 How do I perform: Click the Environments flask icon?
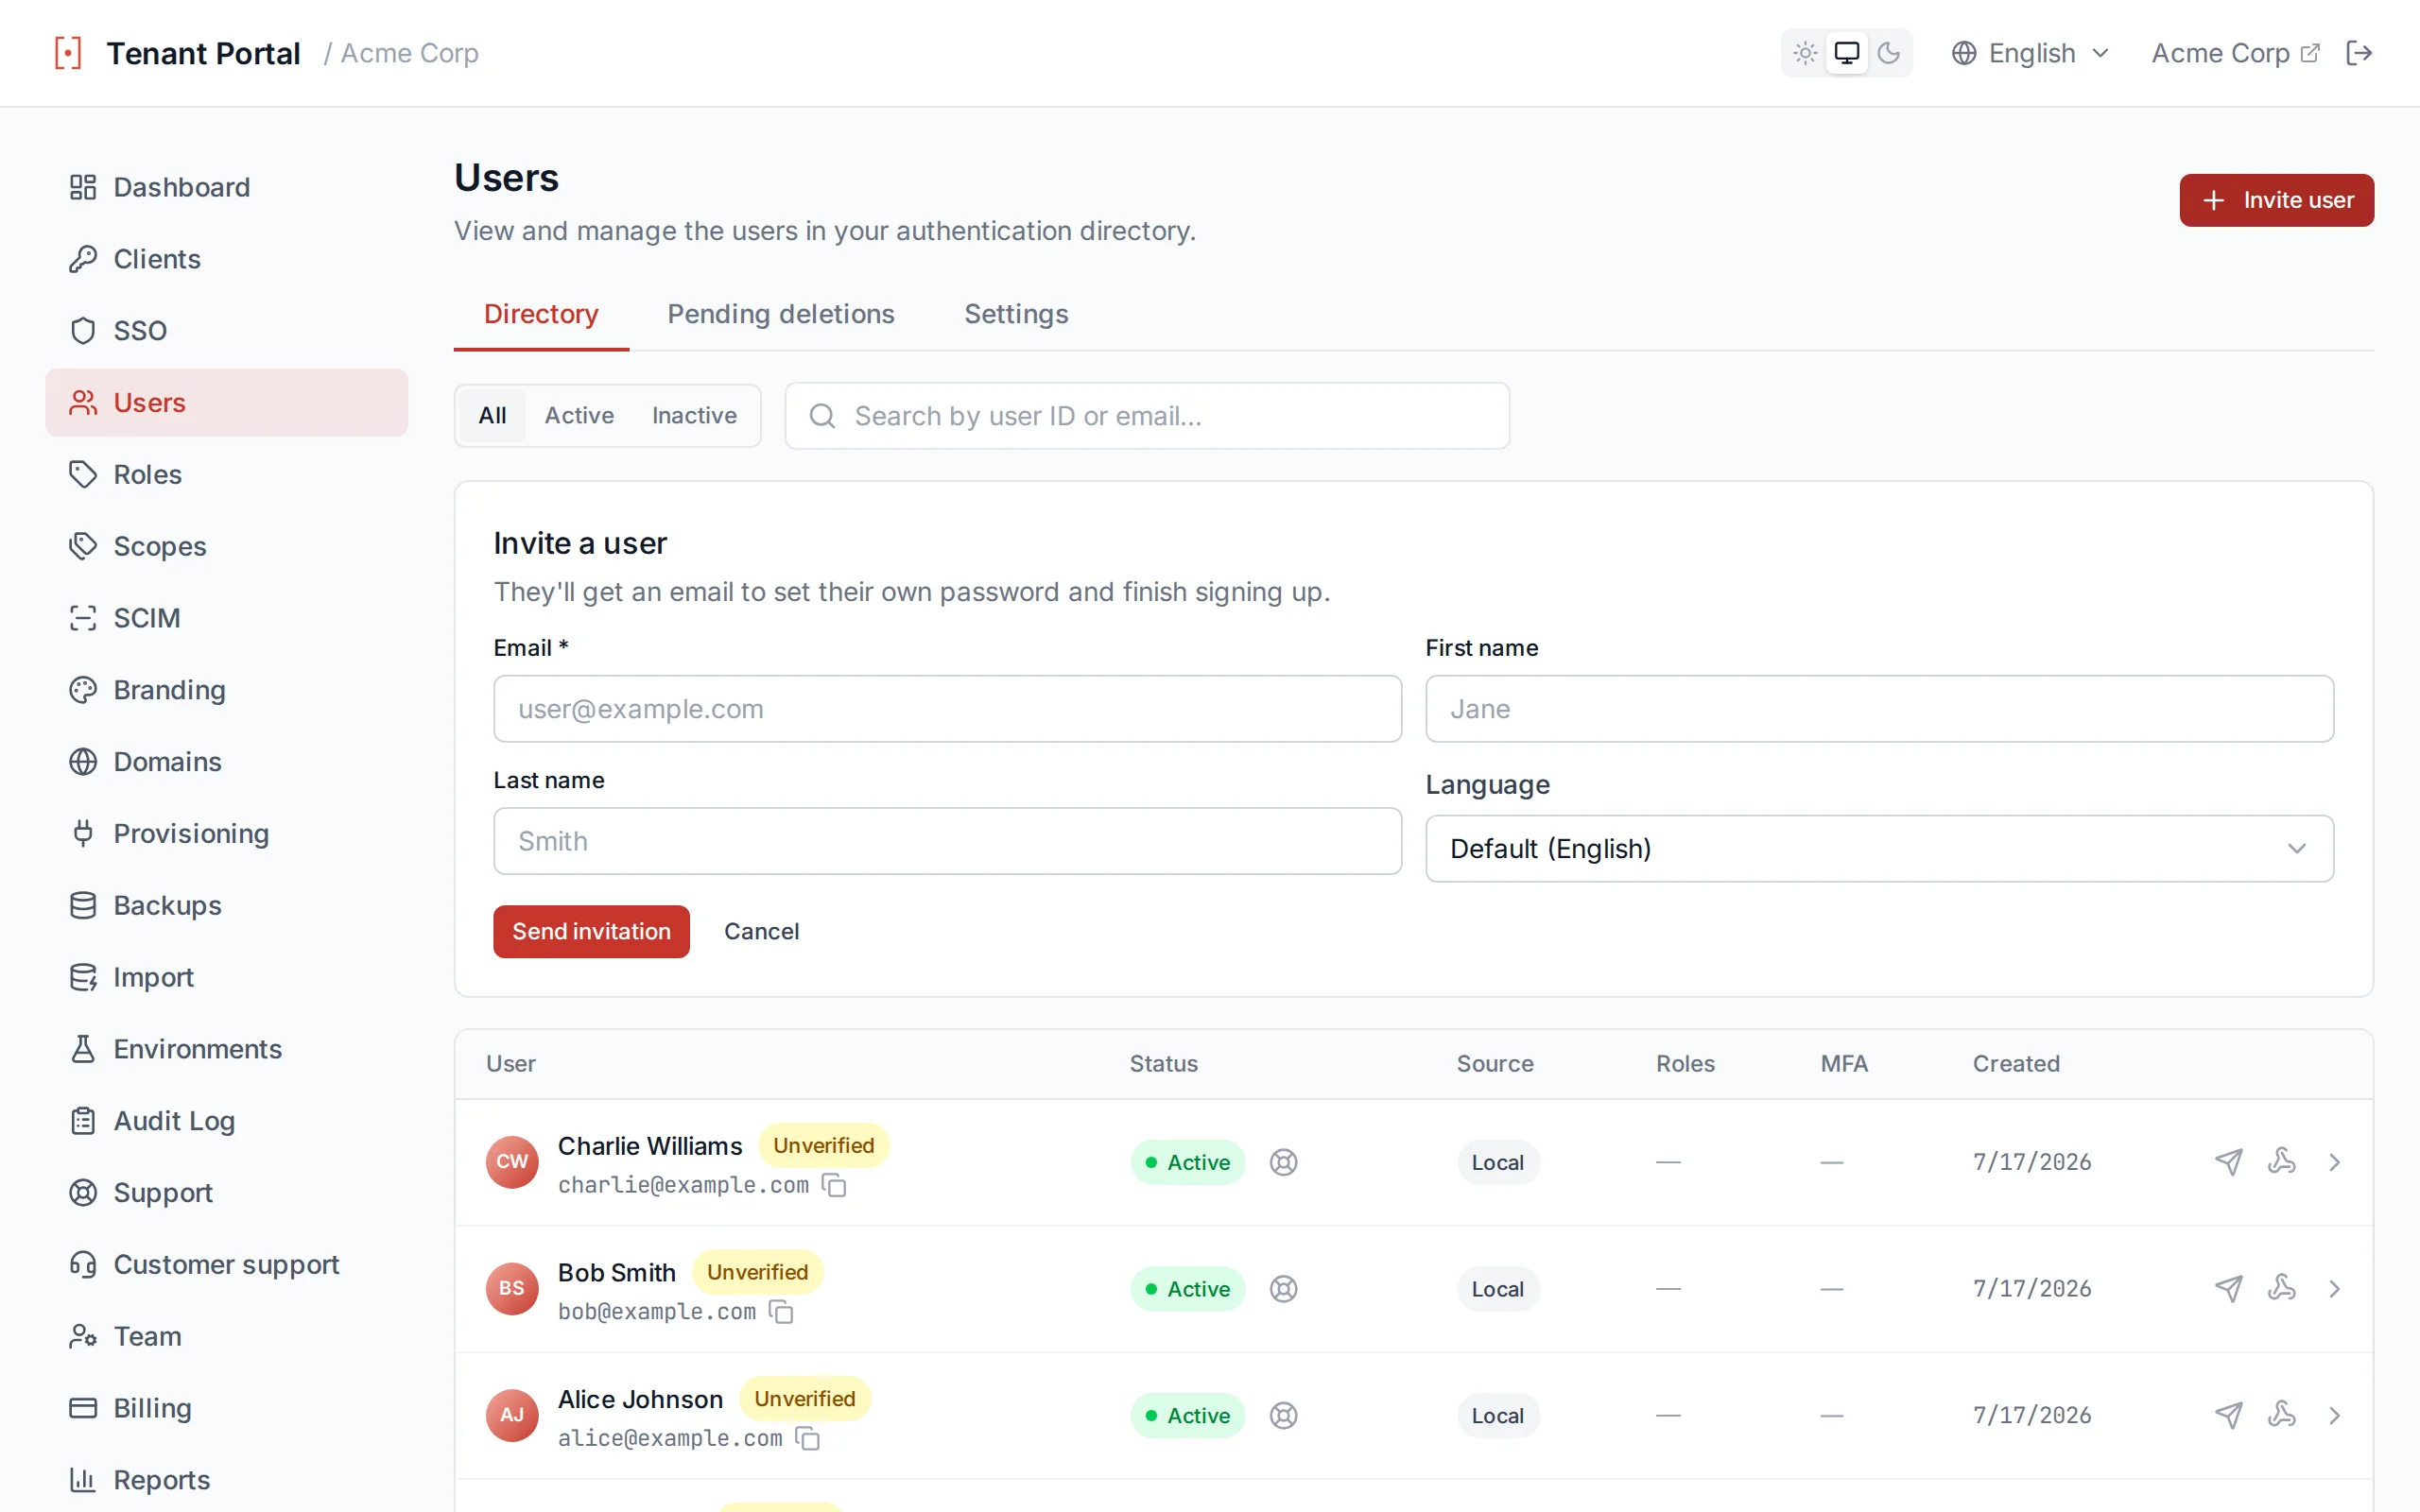coord(83,1049)
